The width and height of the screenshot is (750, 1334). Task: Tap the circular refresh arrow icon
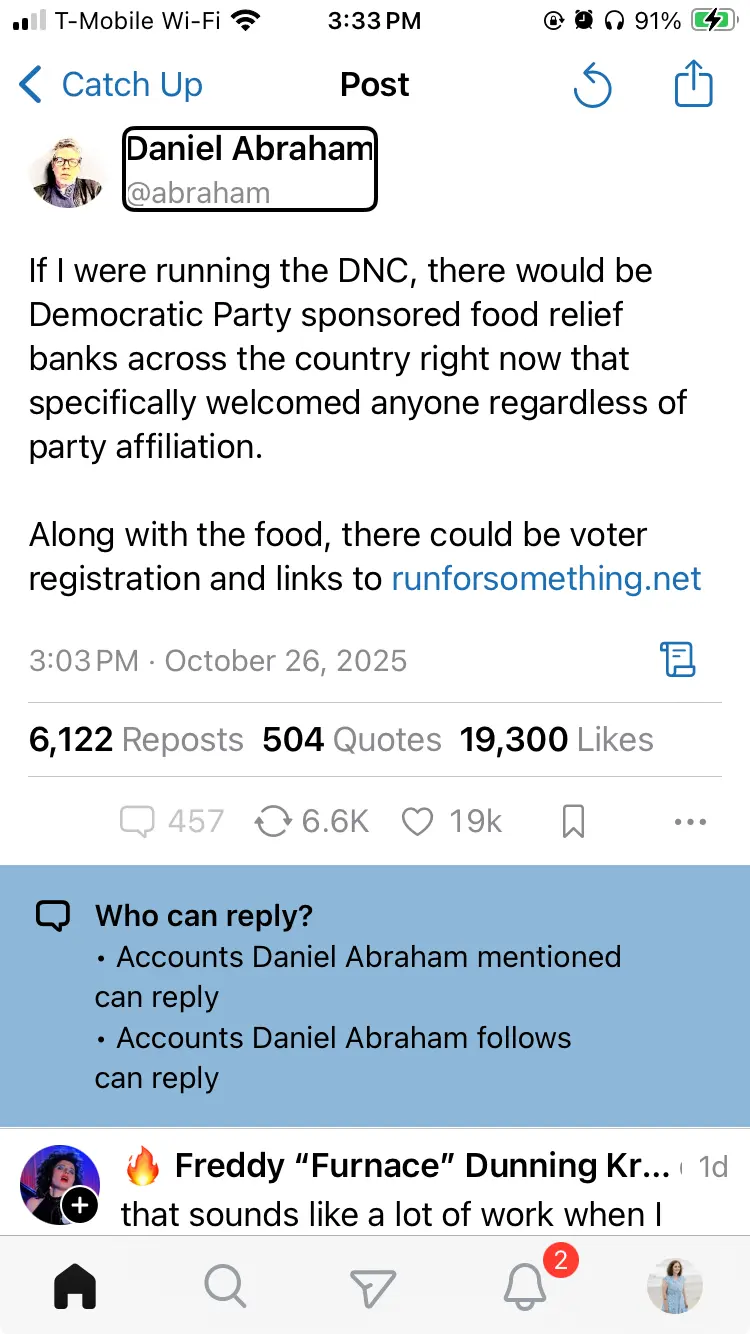coord(592,86)
